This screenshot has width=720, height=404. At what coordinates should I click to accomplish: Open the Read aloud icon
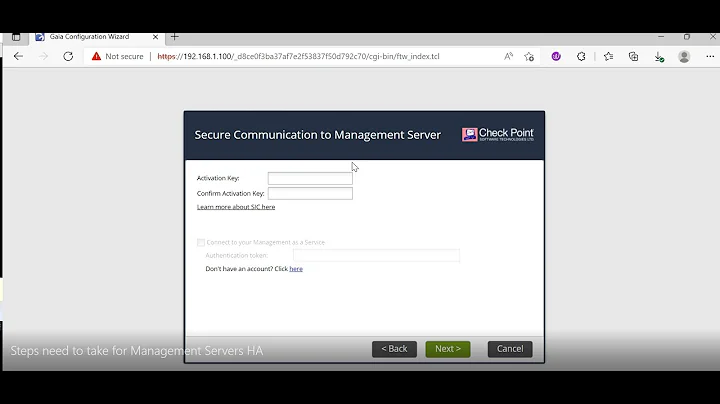(508, 56)
